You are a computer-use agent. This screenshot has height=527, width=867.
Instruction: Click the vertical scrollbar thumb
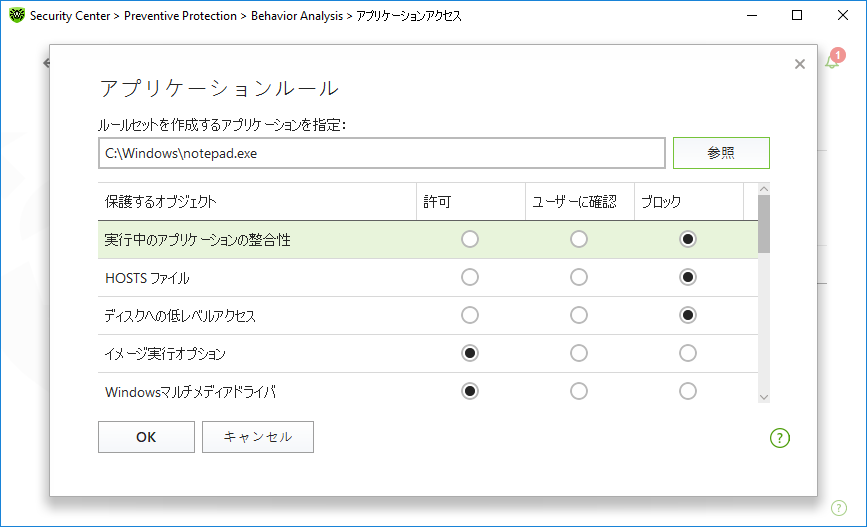(764, 224)
